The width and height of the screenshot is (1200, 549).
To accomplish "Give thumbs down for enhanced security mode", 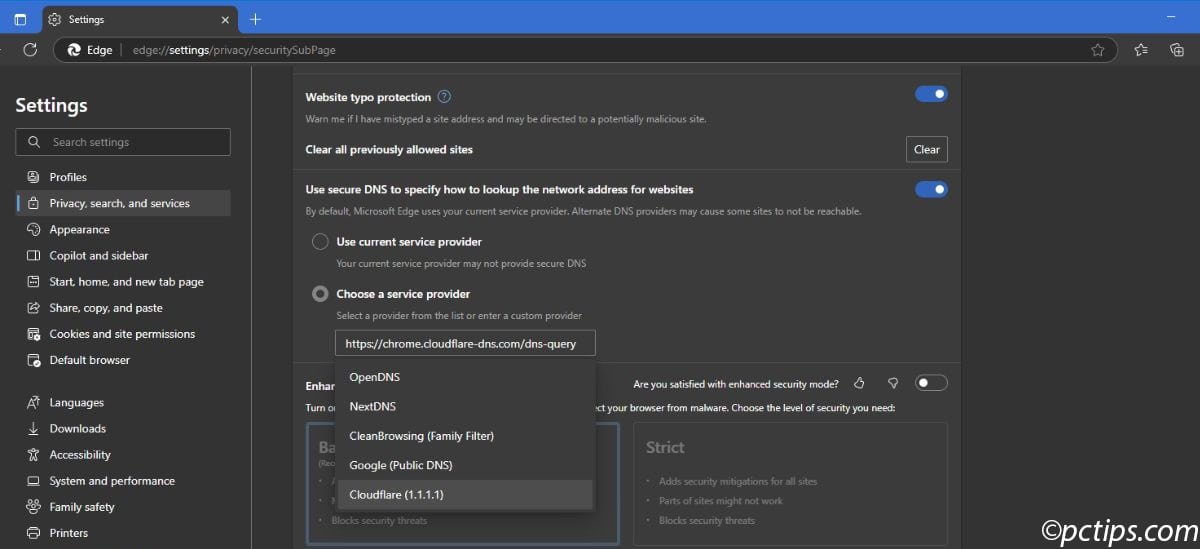I will click(x=893, y=383).
